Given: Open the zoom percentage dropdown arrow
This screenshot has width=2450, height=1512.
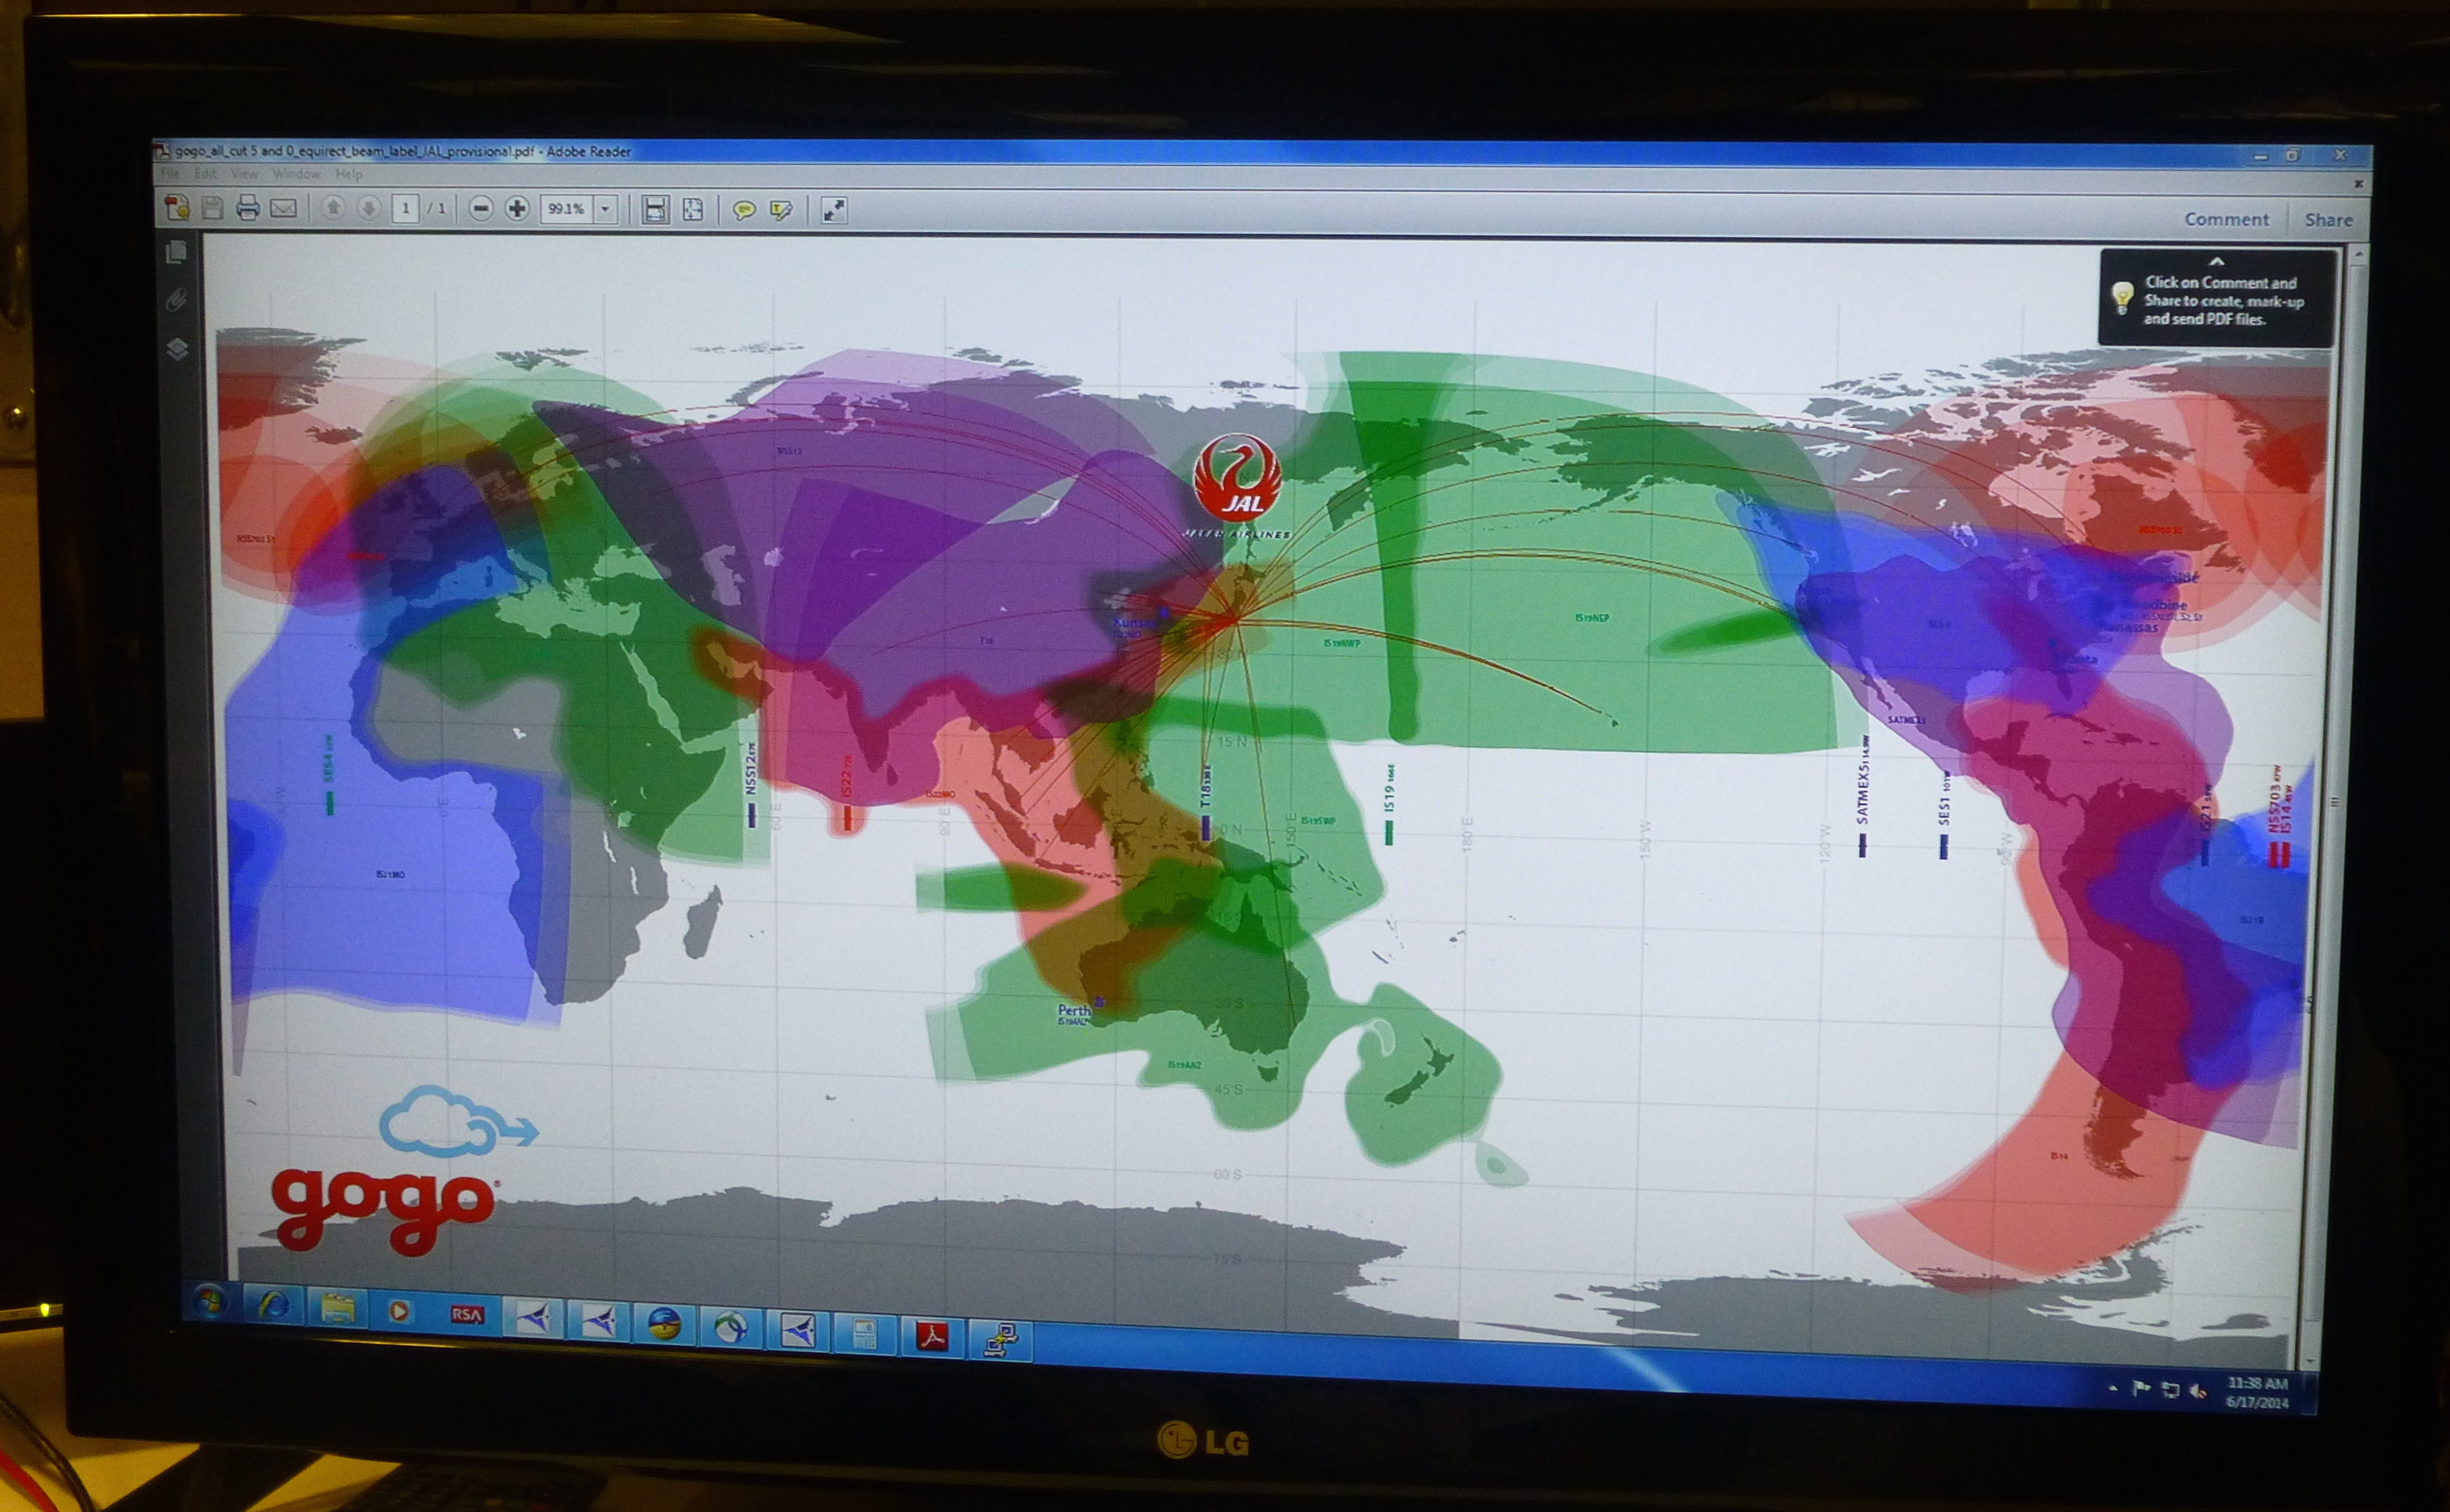Looking at the screenshot, I should click(x=605, y=209).
